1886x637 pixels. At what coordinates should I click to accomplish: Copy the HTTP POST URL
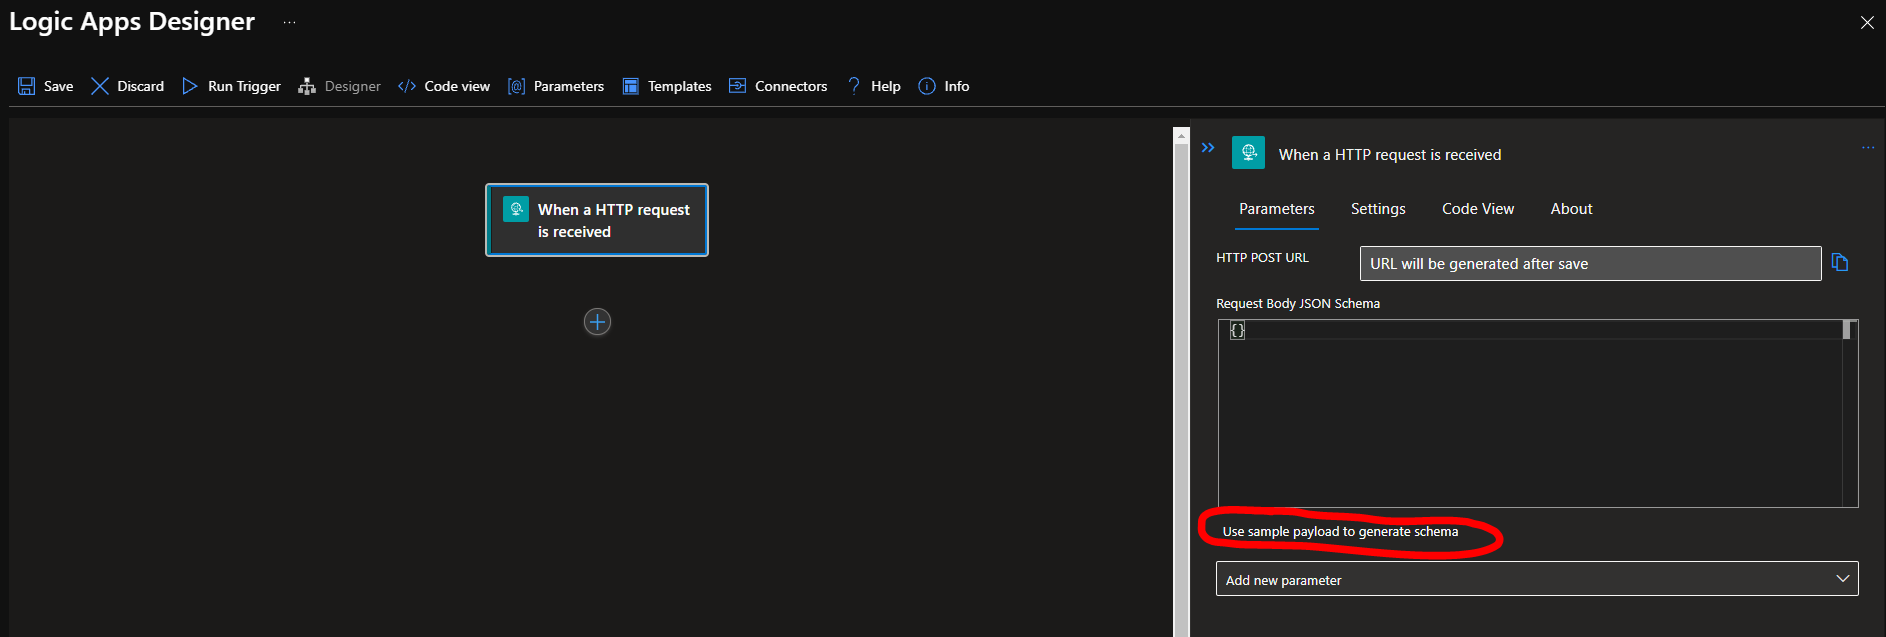click(x=1840, y=262)
